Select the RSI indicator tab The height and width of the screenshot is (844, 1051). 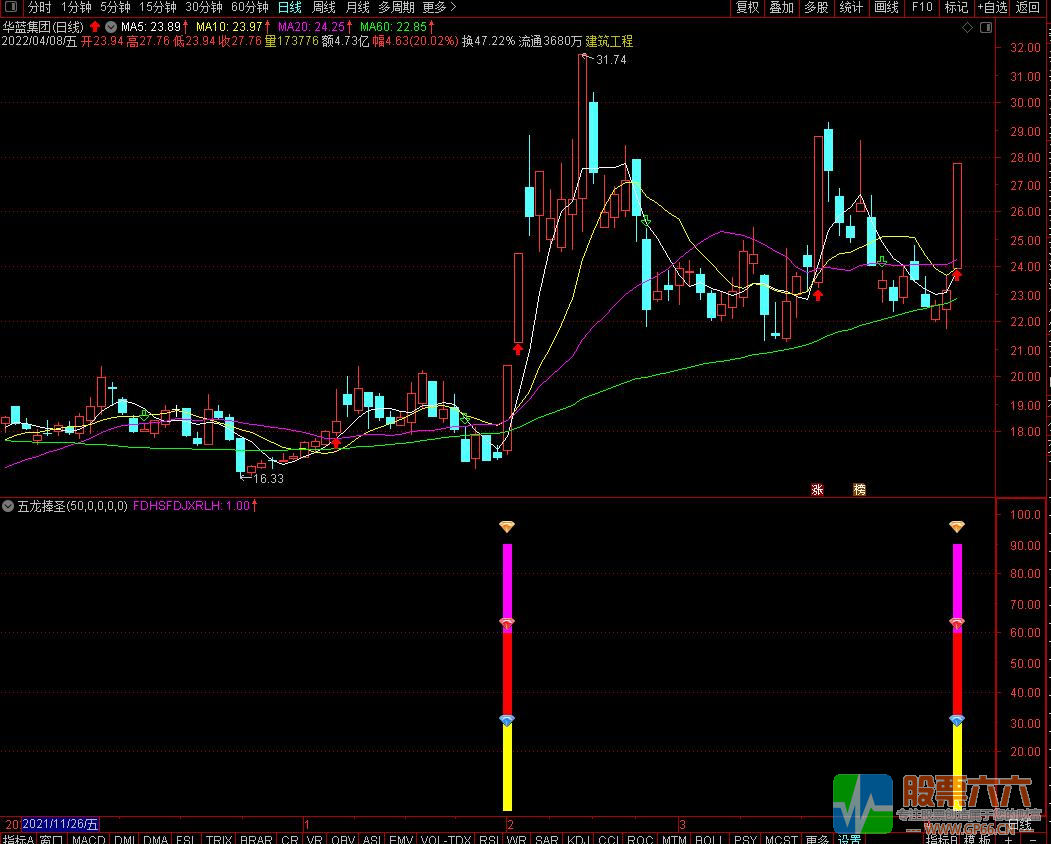489,839
